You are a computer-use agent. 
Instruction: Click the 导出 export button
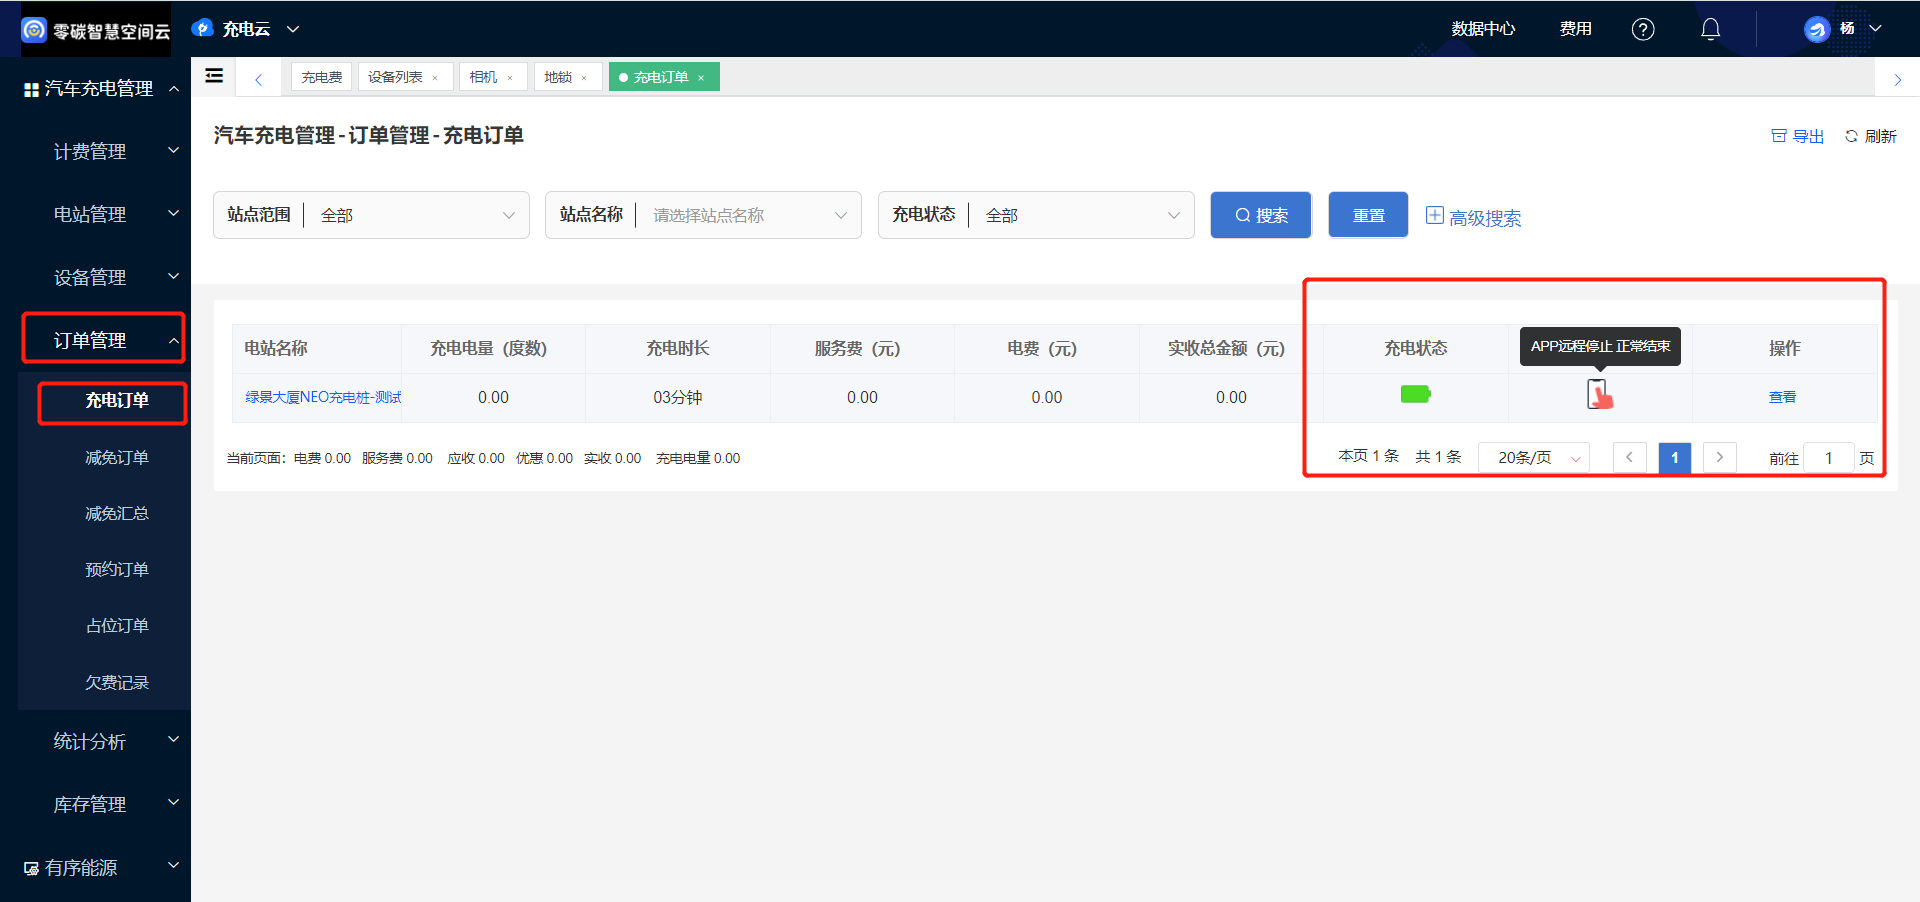(x=1797, y=136)
